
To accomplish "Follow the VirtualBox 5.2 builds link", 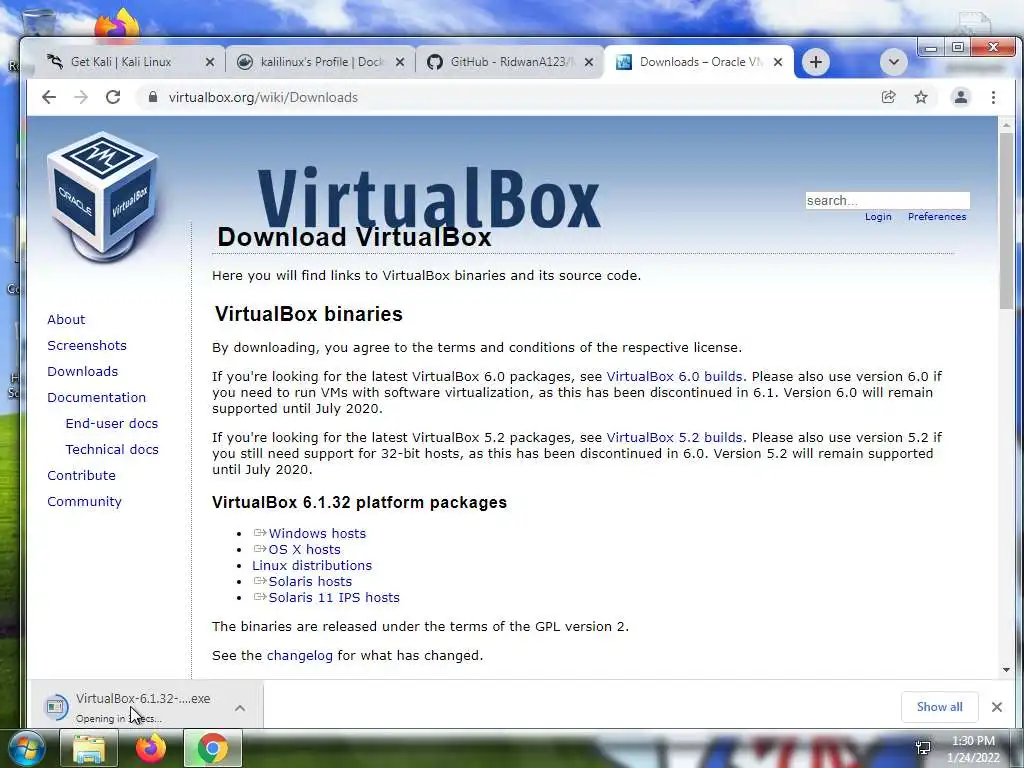I will 674,438.
